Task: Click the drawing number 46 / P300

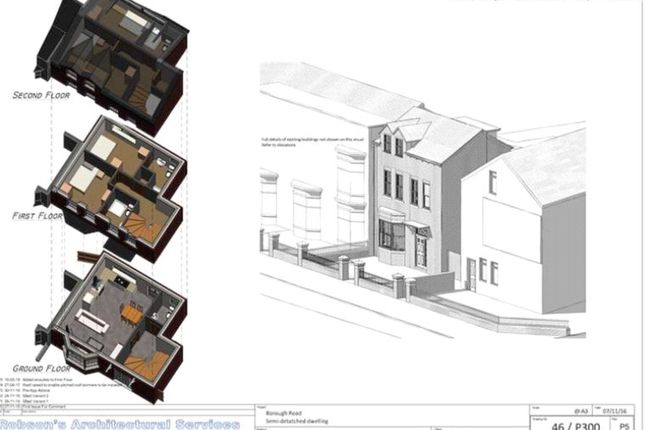Action: [x=576, y=426]
